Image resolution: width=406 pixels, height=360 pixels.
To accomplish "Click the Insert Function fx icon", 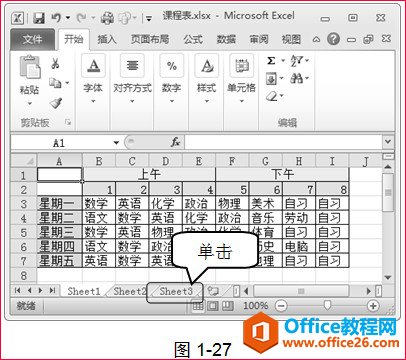I will [175, 143].
